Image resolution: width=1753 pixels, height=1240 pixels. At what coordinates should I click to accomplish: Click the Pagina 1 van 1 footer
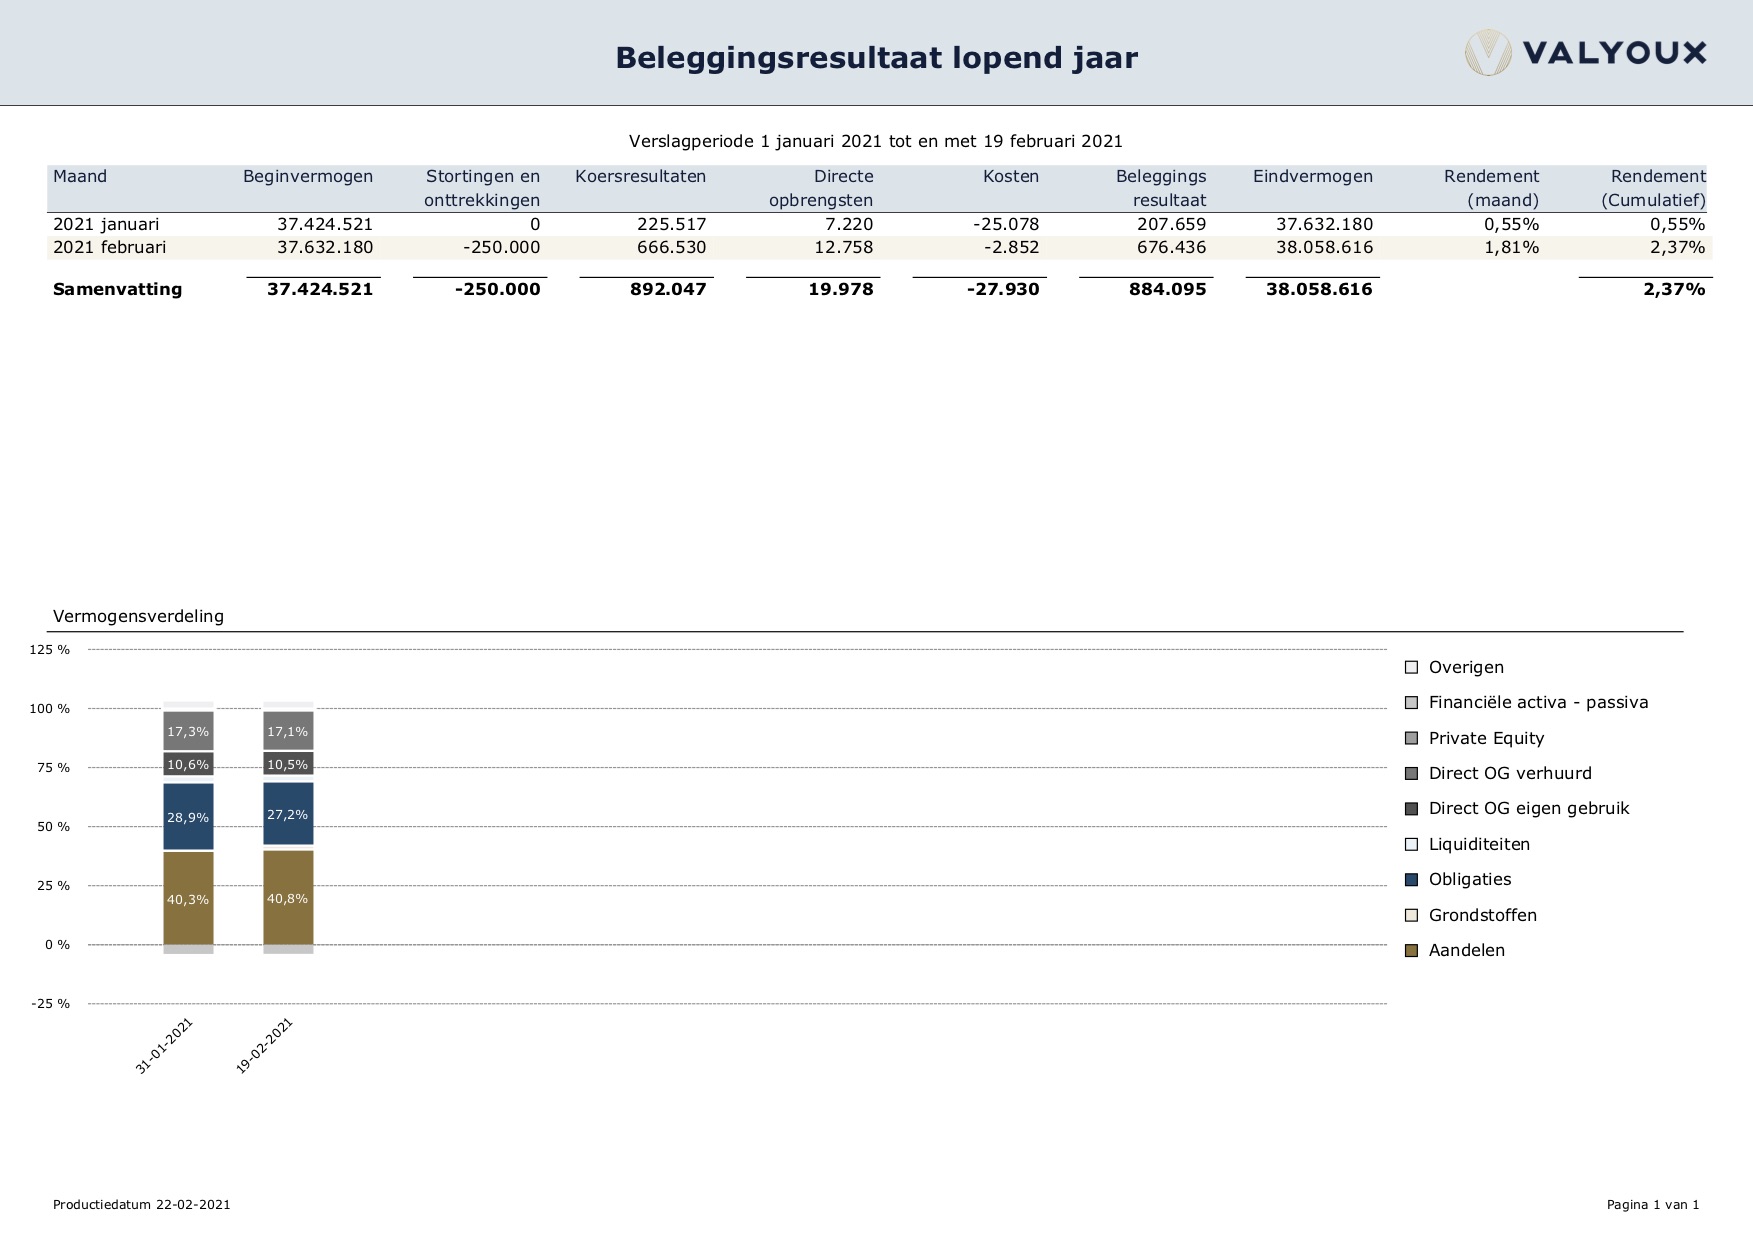click(1653, 1204)
